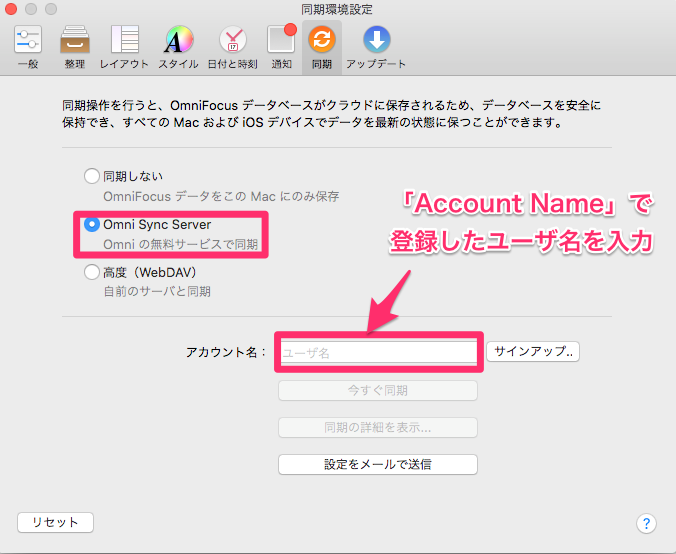
Task: Open the 日付と時刻 (Dates & Times) pane
Action: 233,47
